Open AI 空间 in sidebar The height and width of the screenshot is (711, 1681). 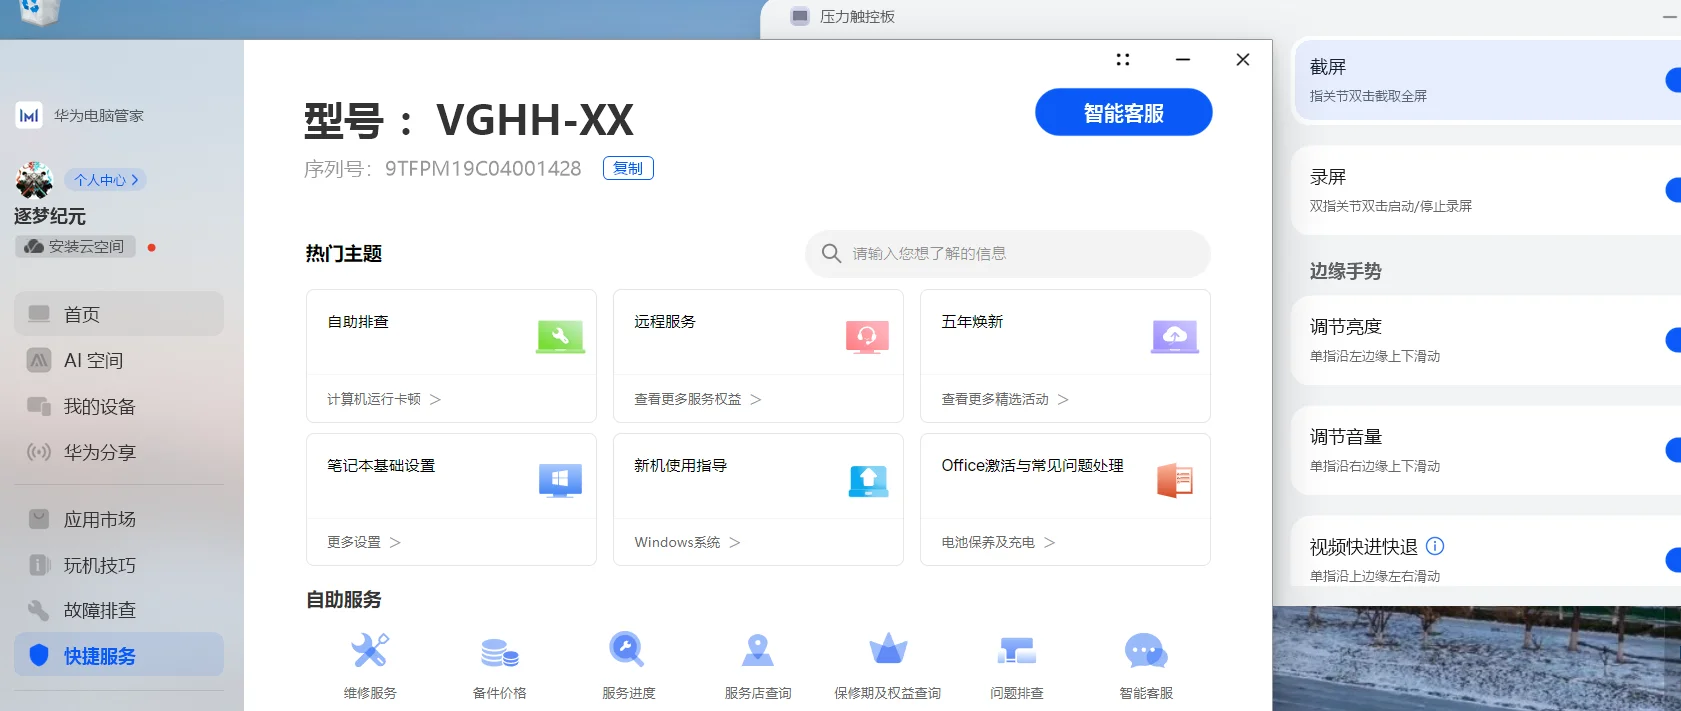click(119, 360)
